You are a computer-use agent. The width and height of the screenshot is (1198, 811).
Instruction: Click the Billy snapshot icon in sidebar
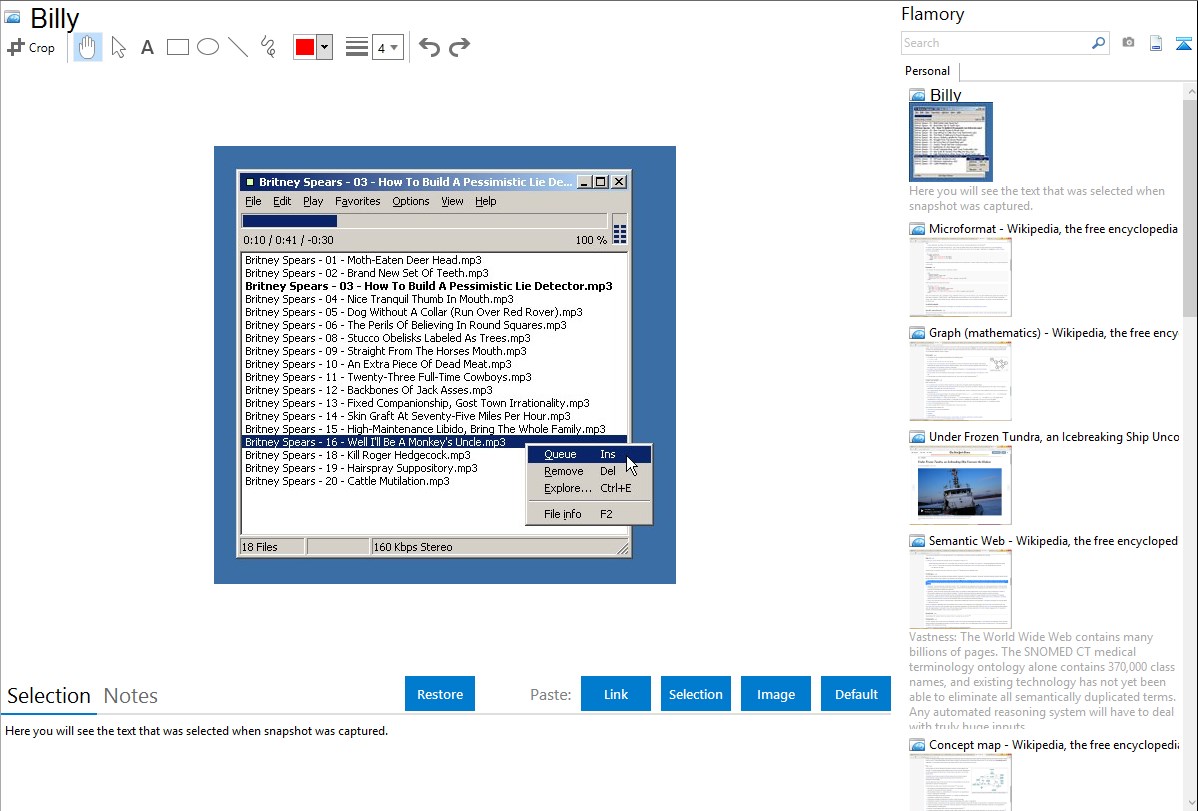coord(917,96)
